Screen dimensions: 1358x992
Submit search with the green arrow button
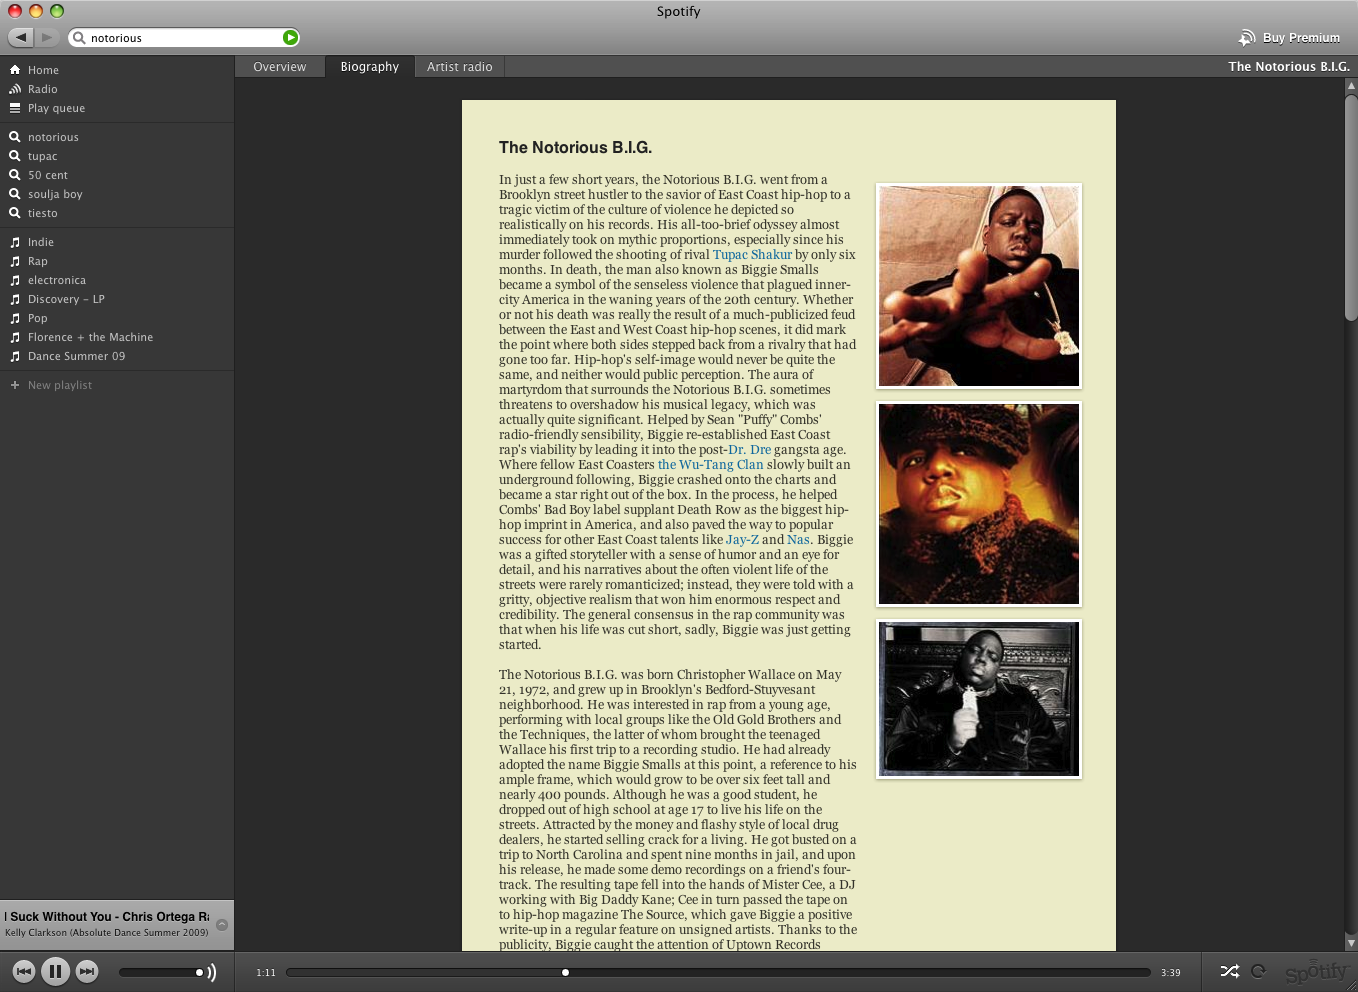(290, 38)
